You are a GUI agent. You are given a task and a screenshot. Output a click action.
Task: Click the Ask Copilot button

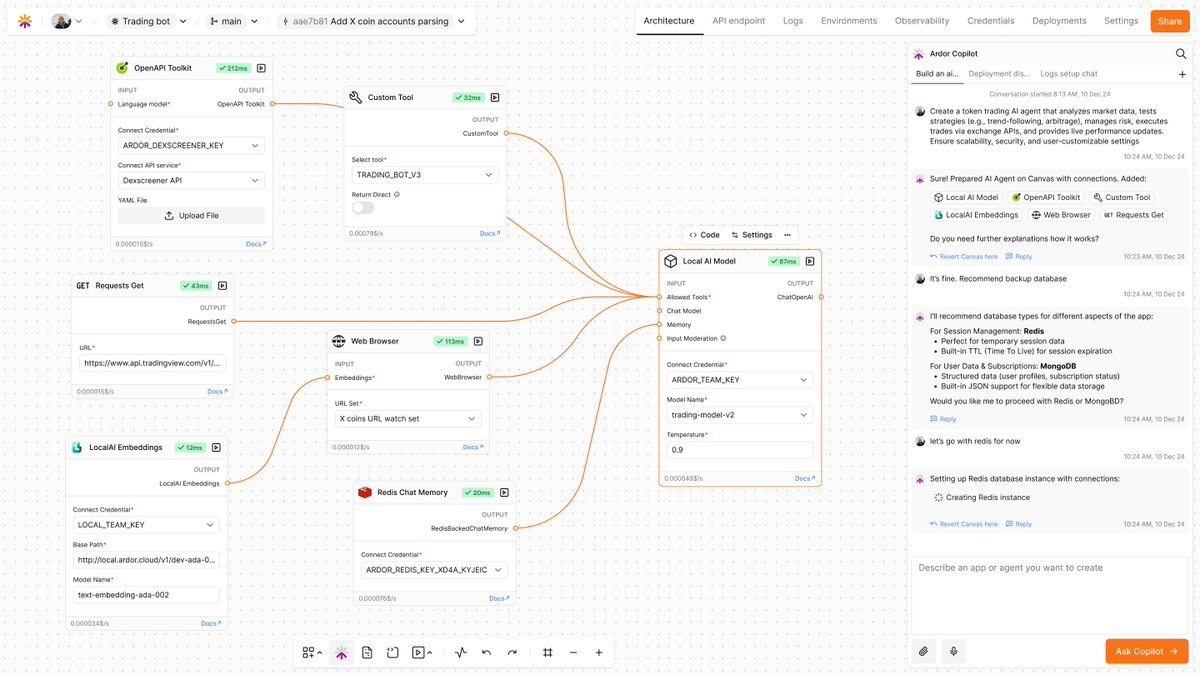1146,651
